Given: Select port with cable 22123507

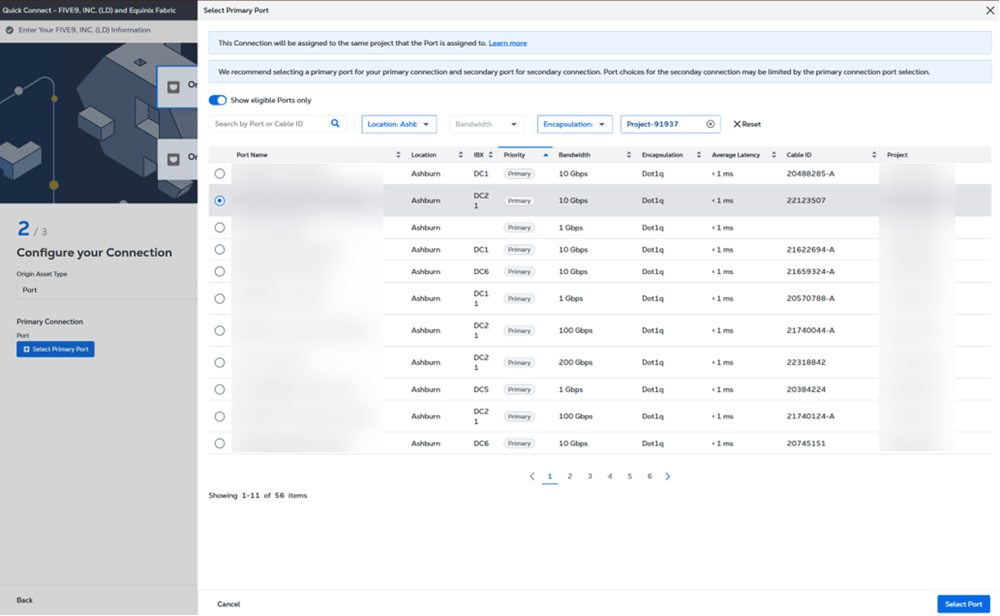Looking at the screenshot, I should 219,200.
